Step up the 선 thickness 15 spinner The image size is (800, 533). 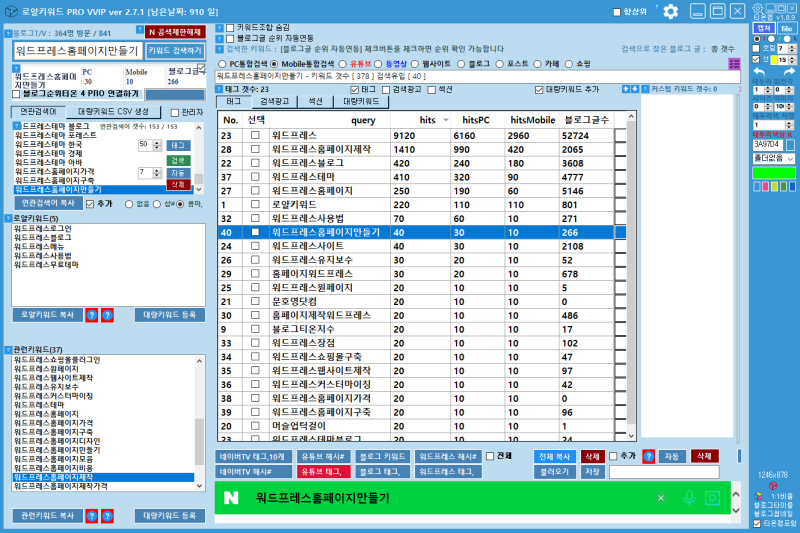[792, 58]
